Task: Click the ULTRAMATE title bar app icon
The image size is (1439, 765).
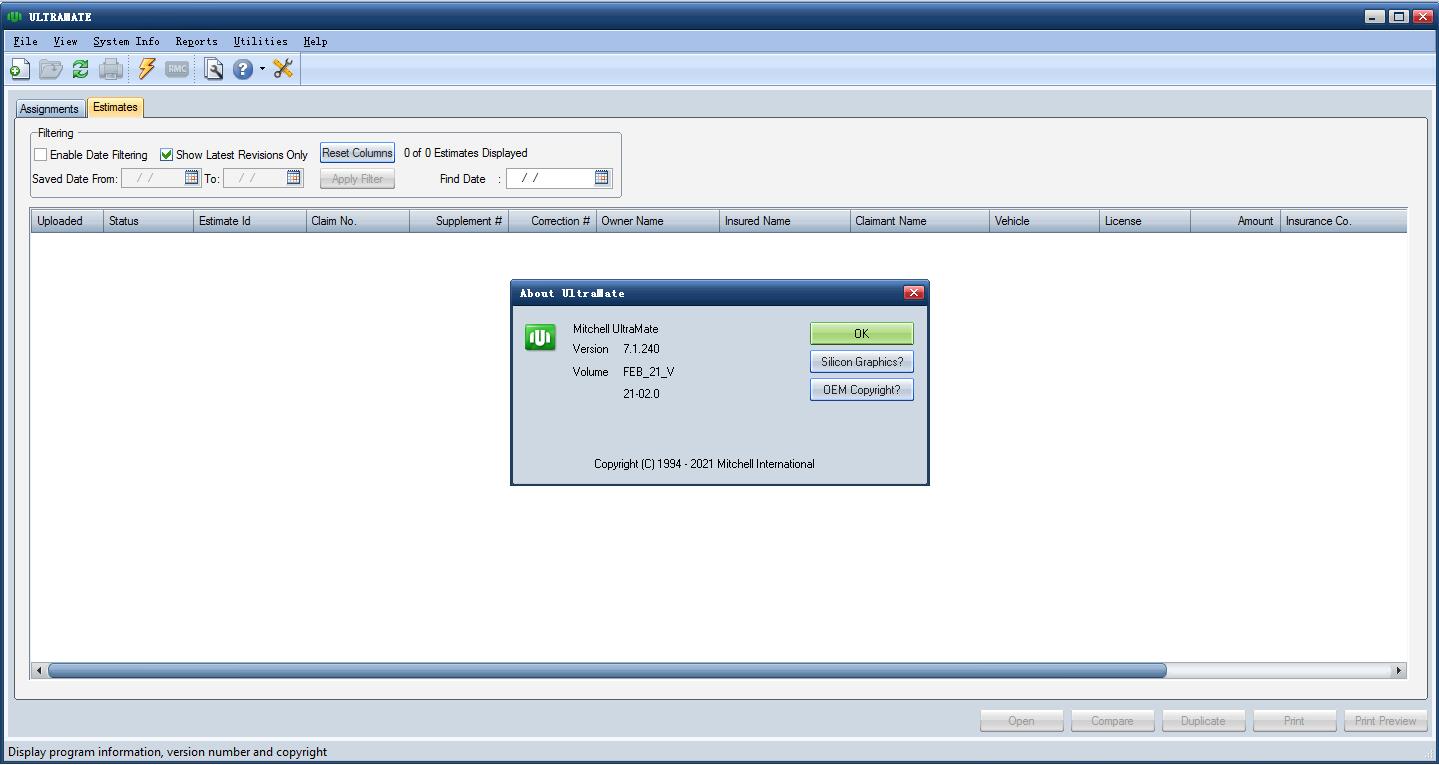Action: [x=14, y=16]
